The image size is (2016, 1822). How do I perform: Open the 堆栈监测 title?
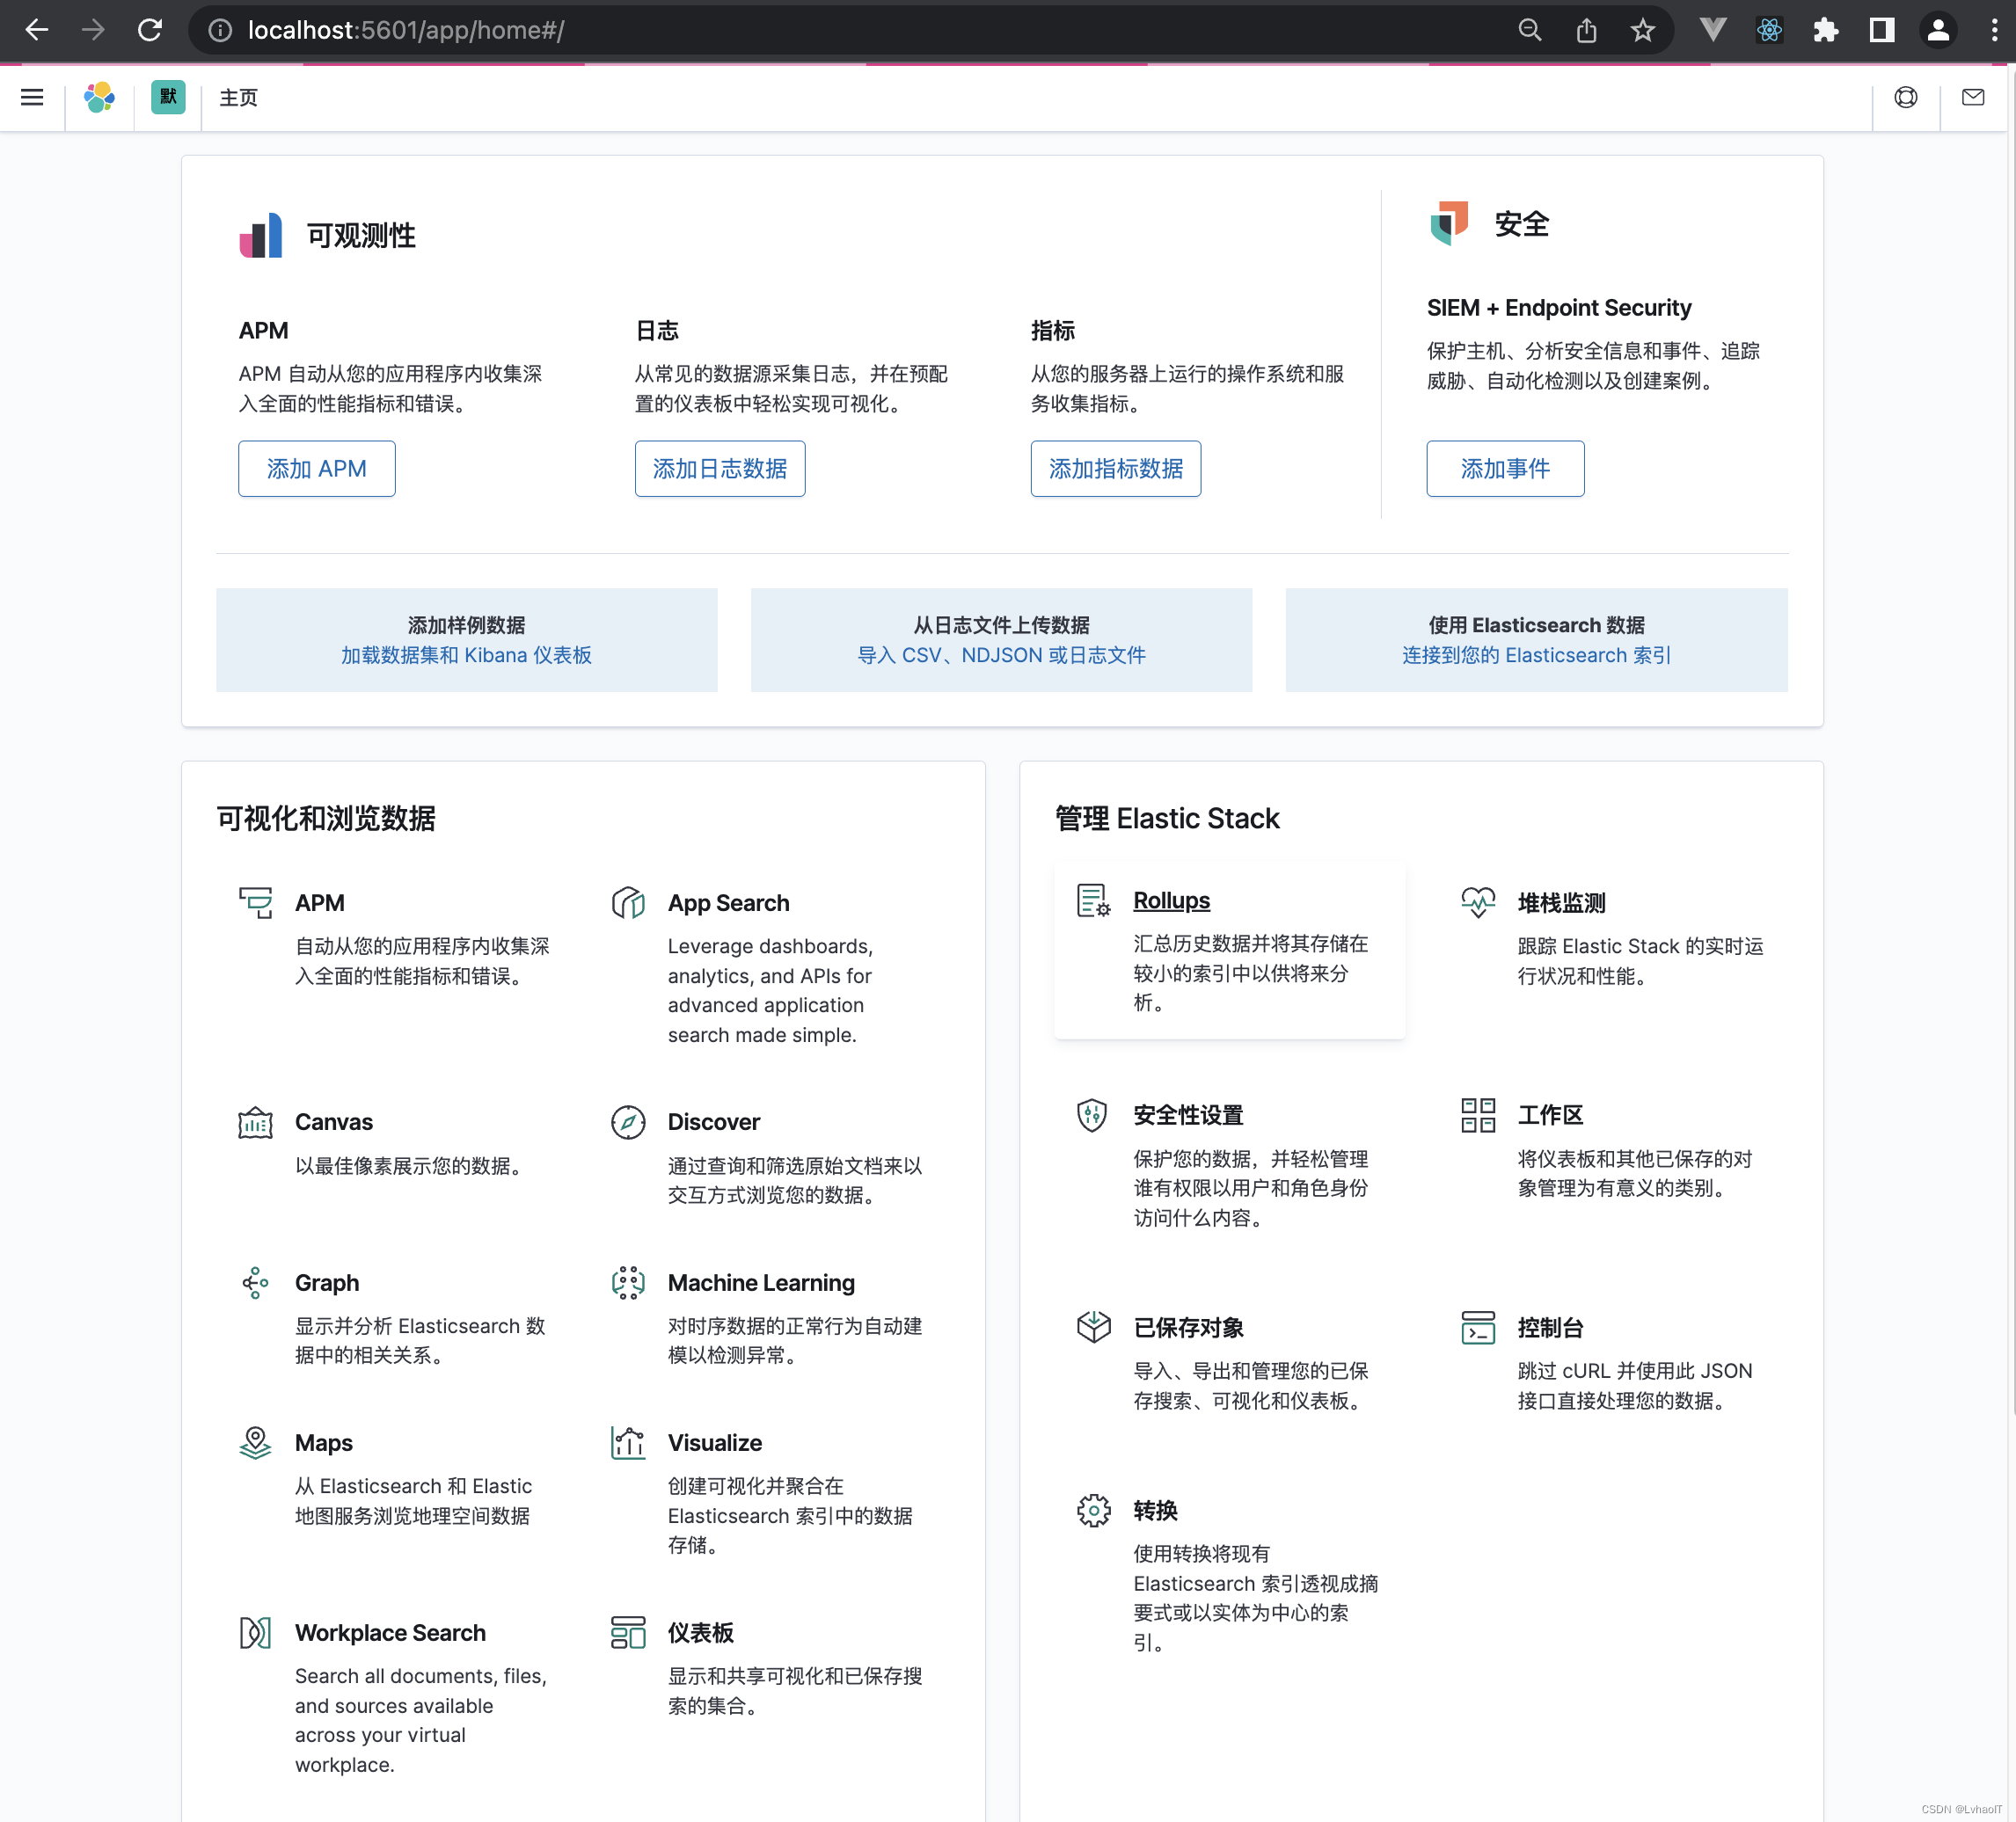1561,902
